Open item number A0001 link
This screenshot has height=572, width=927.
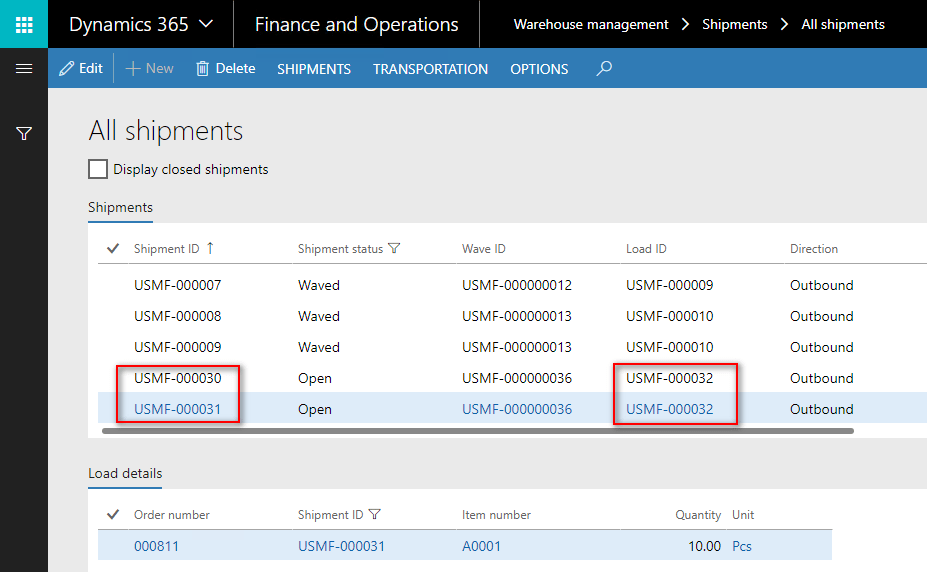[481, 546]
